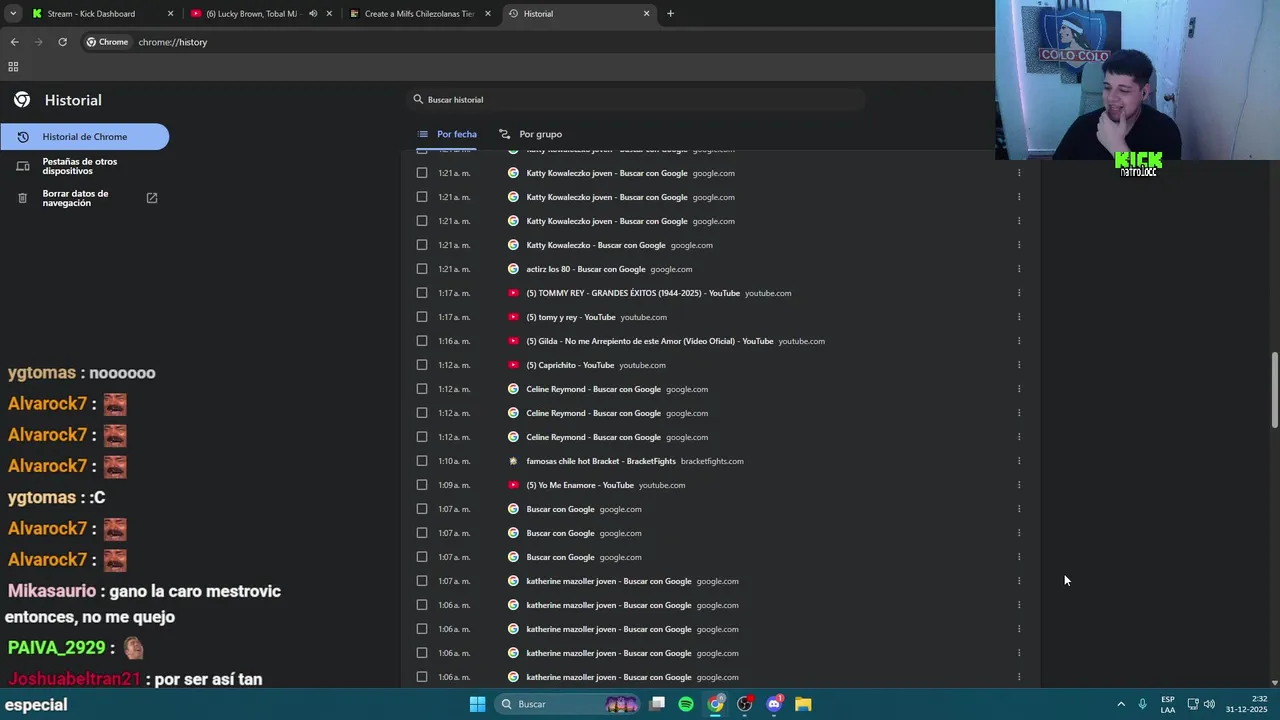Open the Yo Me Enamore YouTube link

click(x=580, y=485)
